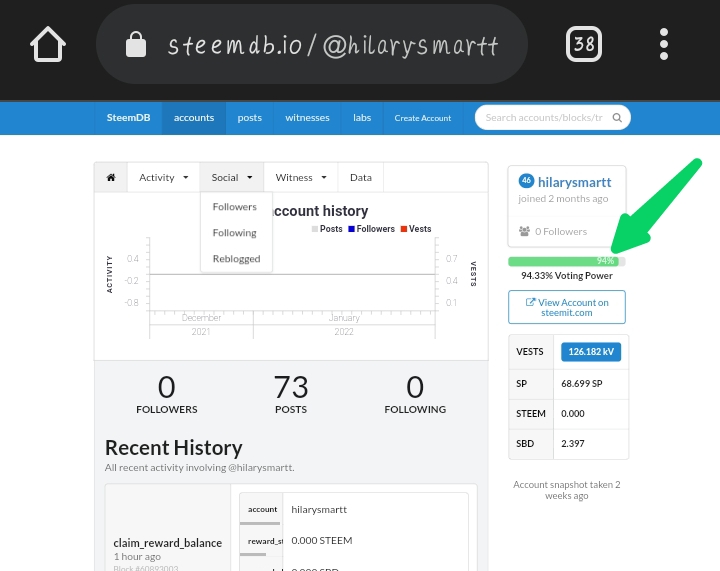This screenshot has width=720, height=571.
Task: Tap the lock icon in address bar
Action: (x=136, y=45)
